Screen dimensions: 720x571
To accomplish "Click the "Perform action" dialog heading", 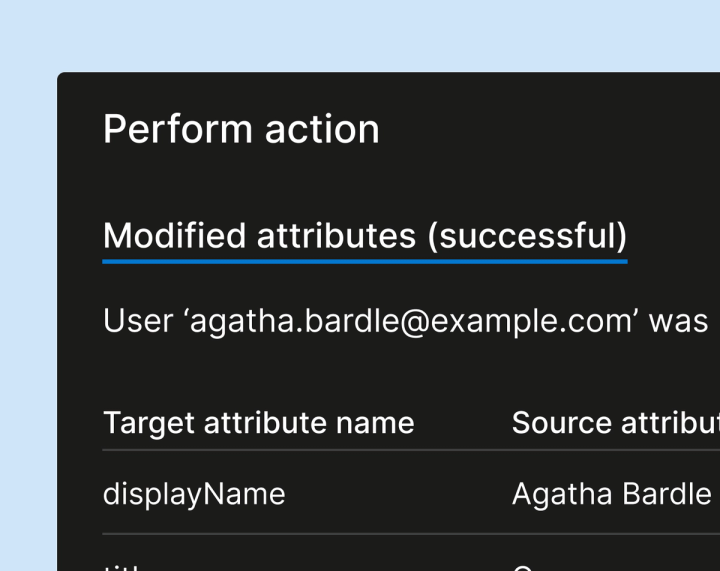I will (x=241, y=130).
